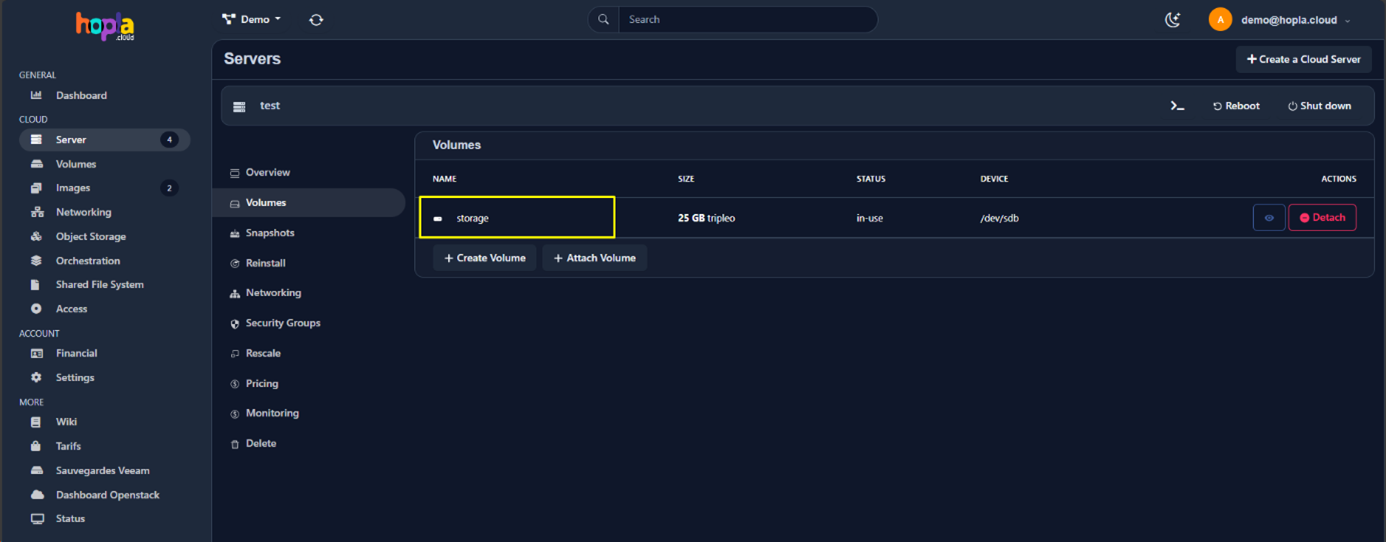Focus the Search input field
The height and width of the screenshot is (542, 1386).
point(747,19)
